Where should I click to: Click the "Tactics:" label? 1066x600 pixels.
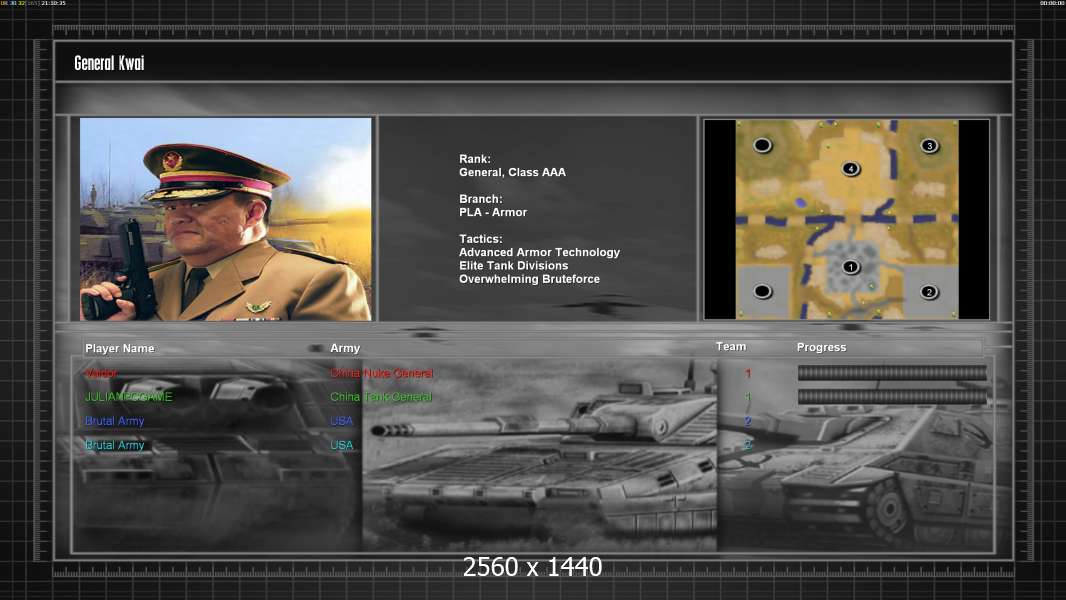click(481, 239)
